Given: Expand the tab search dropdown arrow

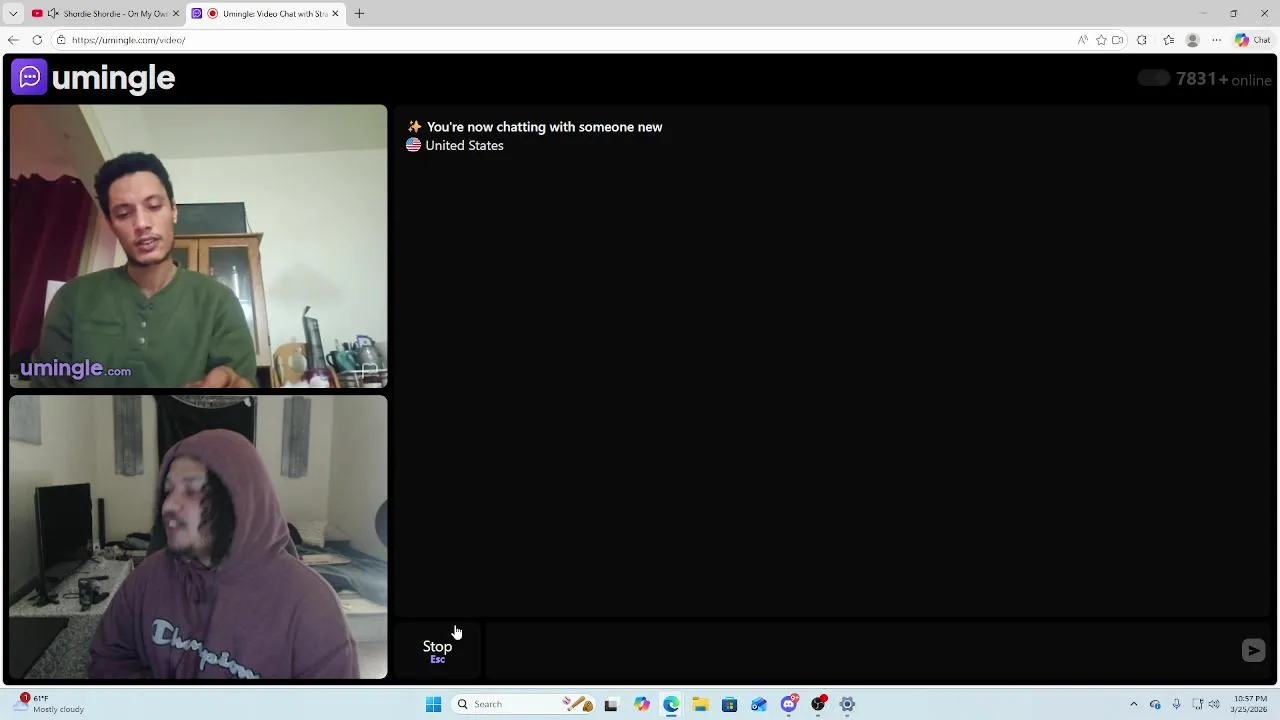Looking at the screenshot, I should (x=13, y=14).
